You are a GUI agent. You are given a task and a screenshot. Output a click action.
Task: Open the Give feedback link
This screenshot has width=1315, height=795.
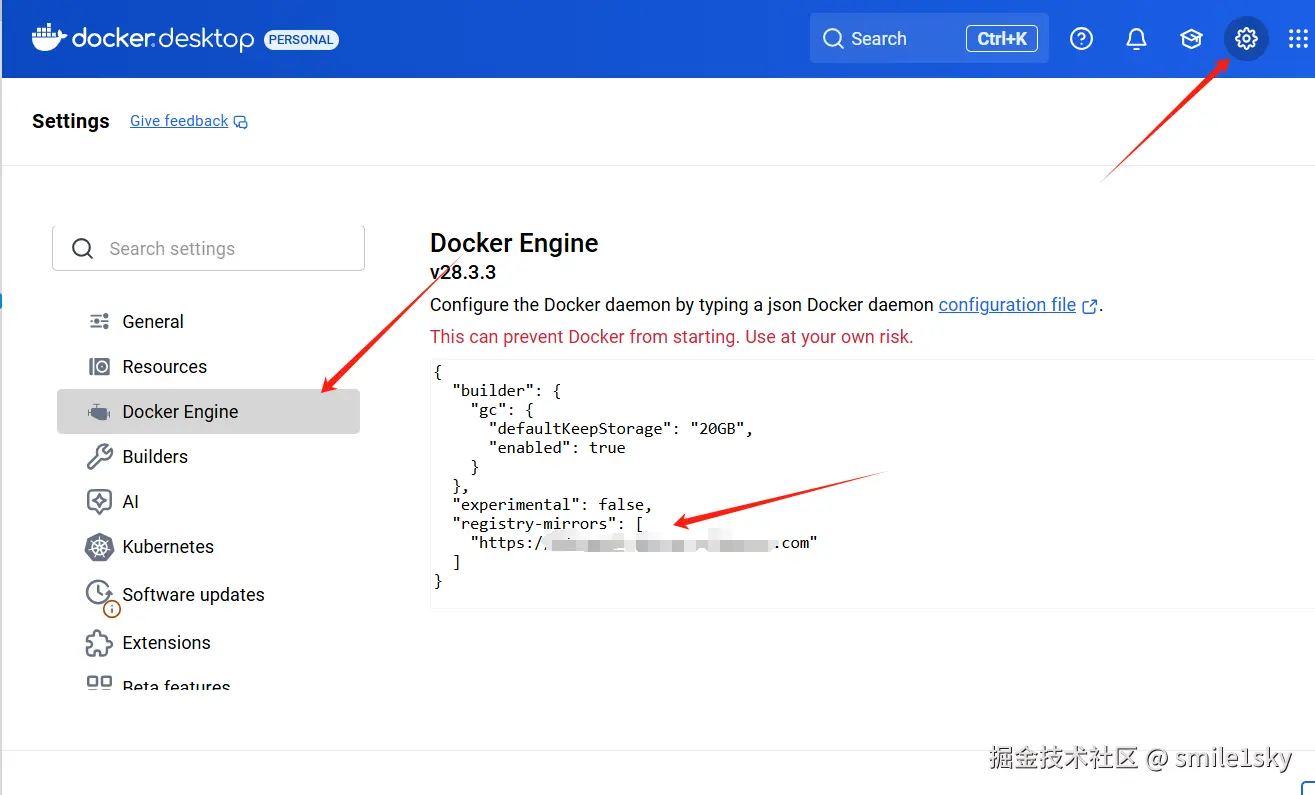179,121
